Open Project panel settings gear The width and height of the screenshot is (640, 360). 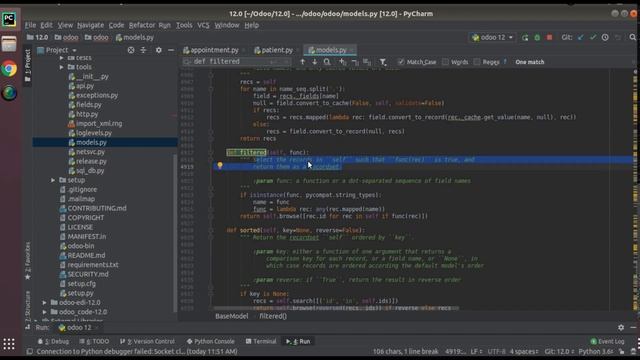tap(158, 50)
